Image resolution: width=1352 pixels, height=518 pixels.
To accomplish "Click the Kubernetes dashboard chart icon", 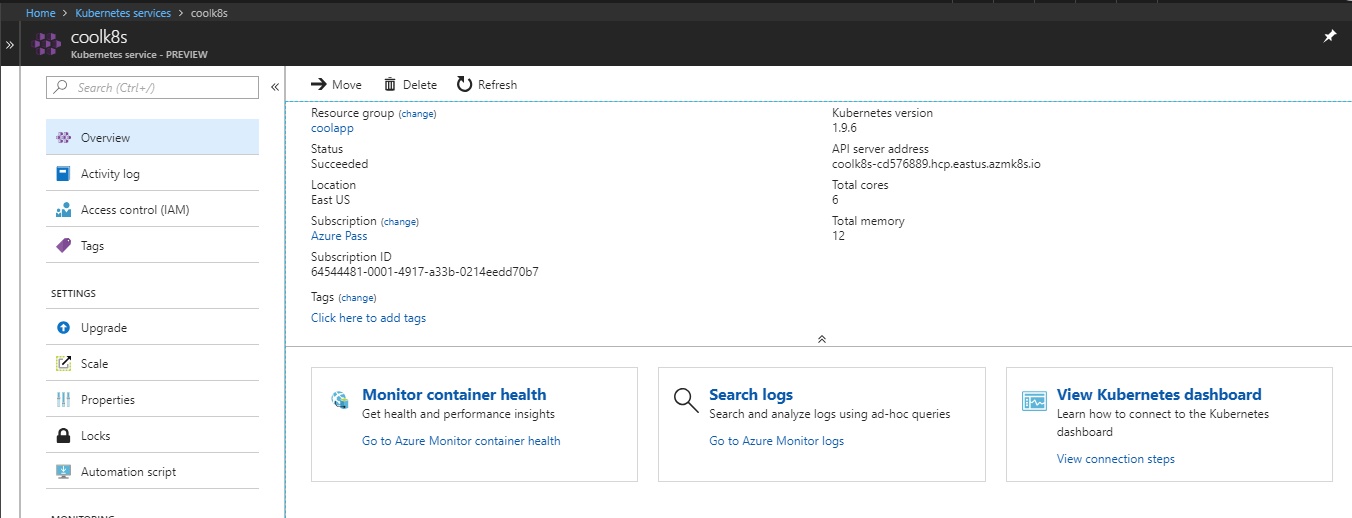I will click(1034, 401).
